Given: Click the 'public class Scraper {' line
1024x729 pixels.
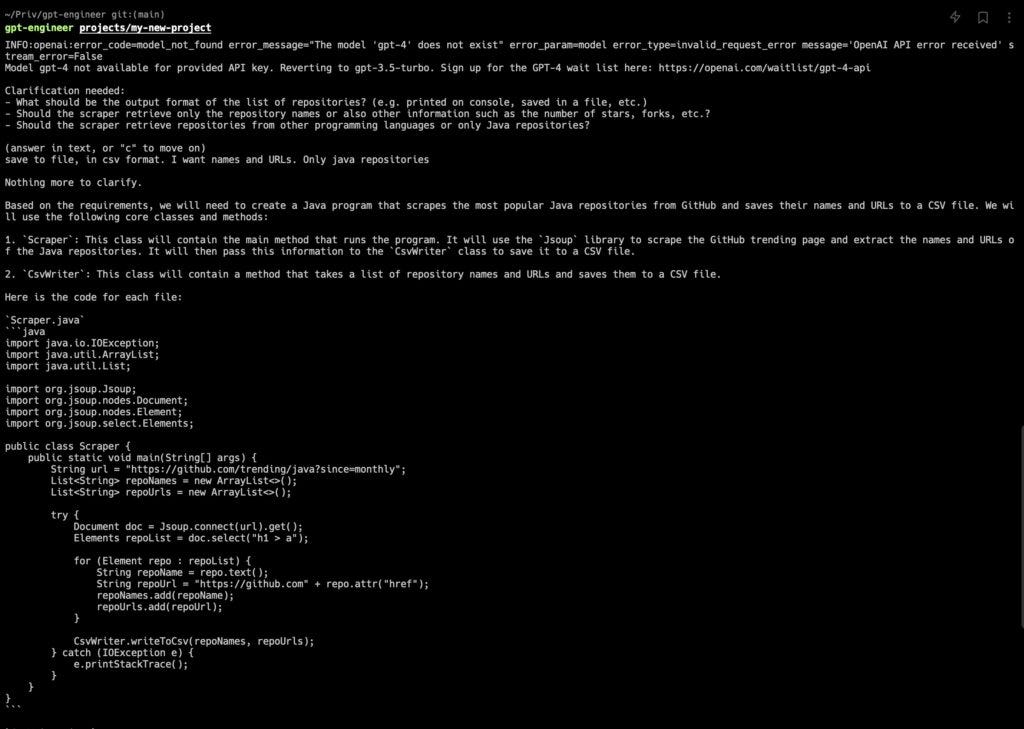Looking at the screenshot, I should 68,447.
